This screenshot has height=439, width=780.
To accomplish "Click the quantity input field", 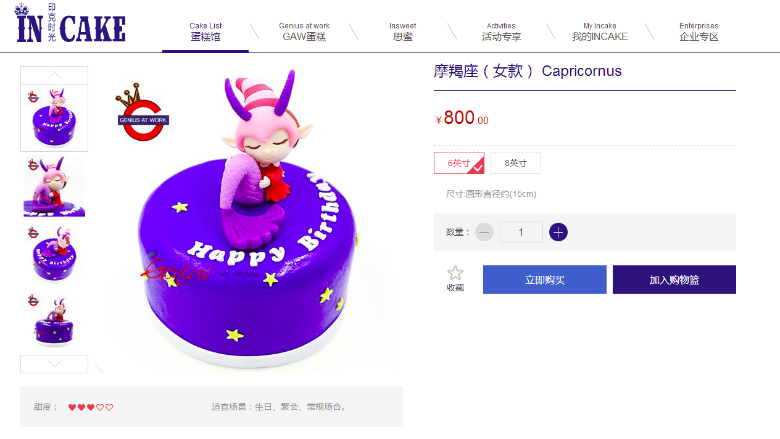I will click(x=521, y=232).
